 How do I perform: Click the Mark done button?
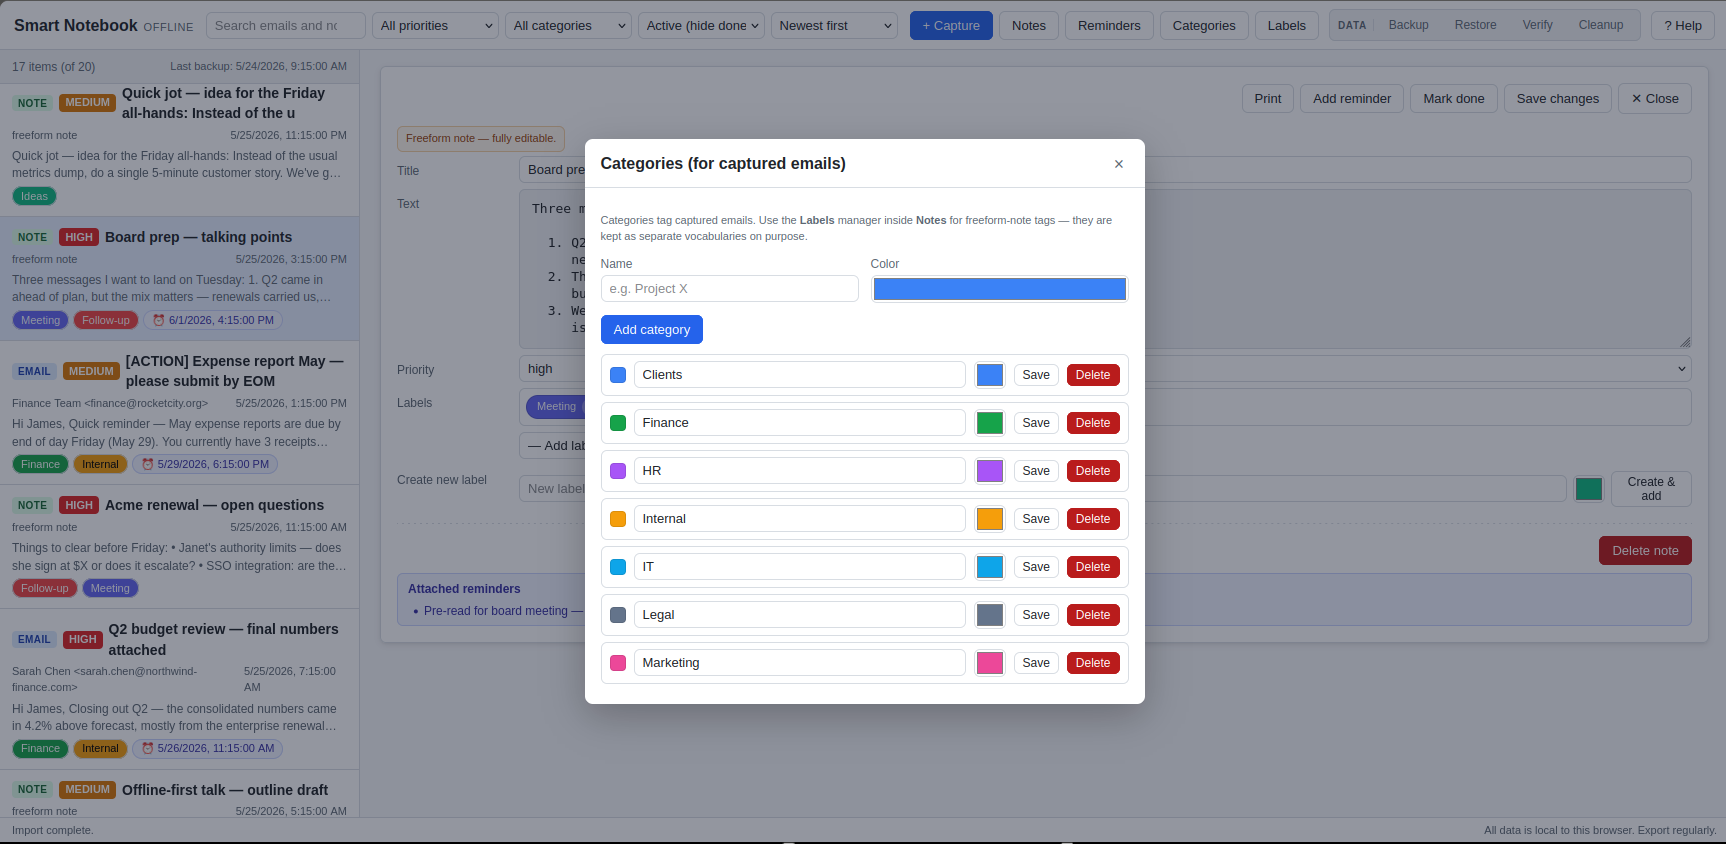point(1454,99)
